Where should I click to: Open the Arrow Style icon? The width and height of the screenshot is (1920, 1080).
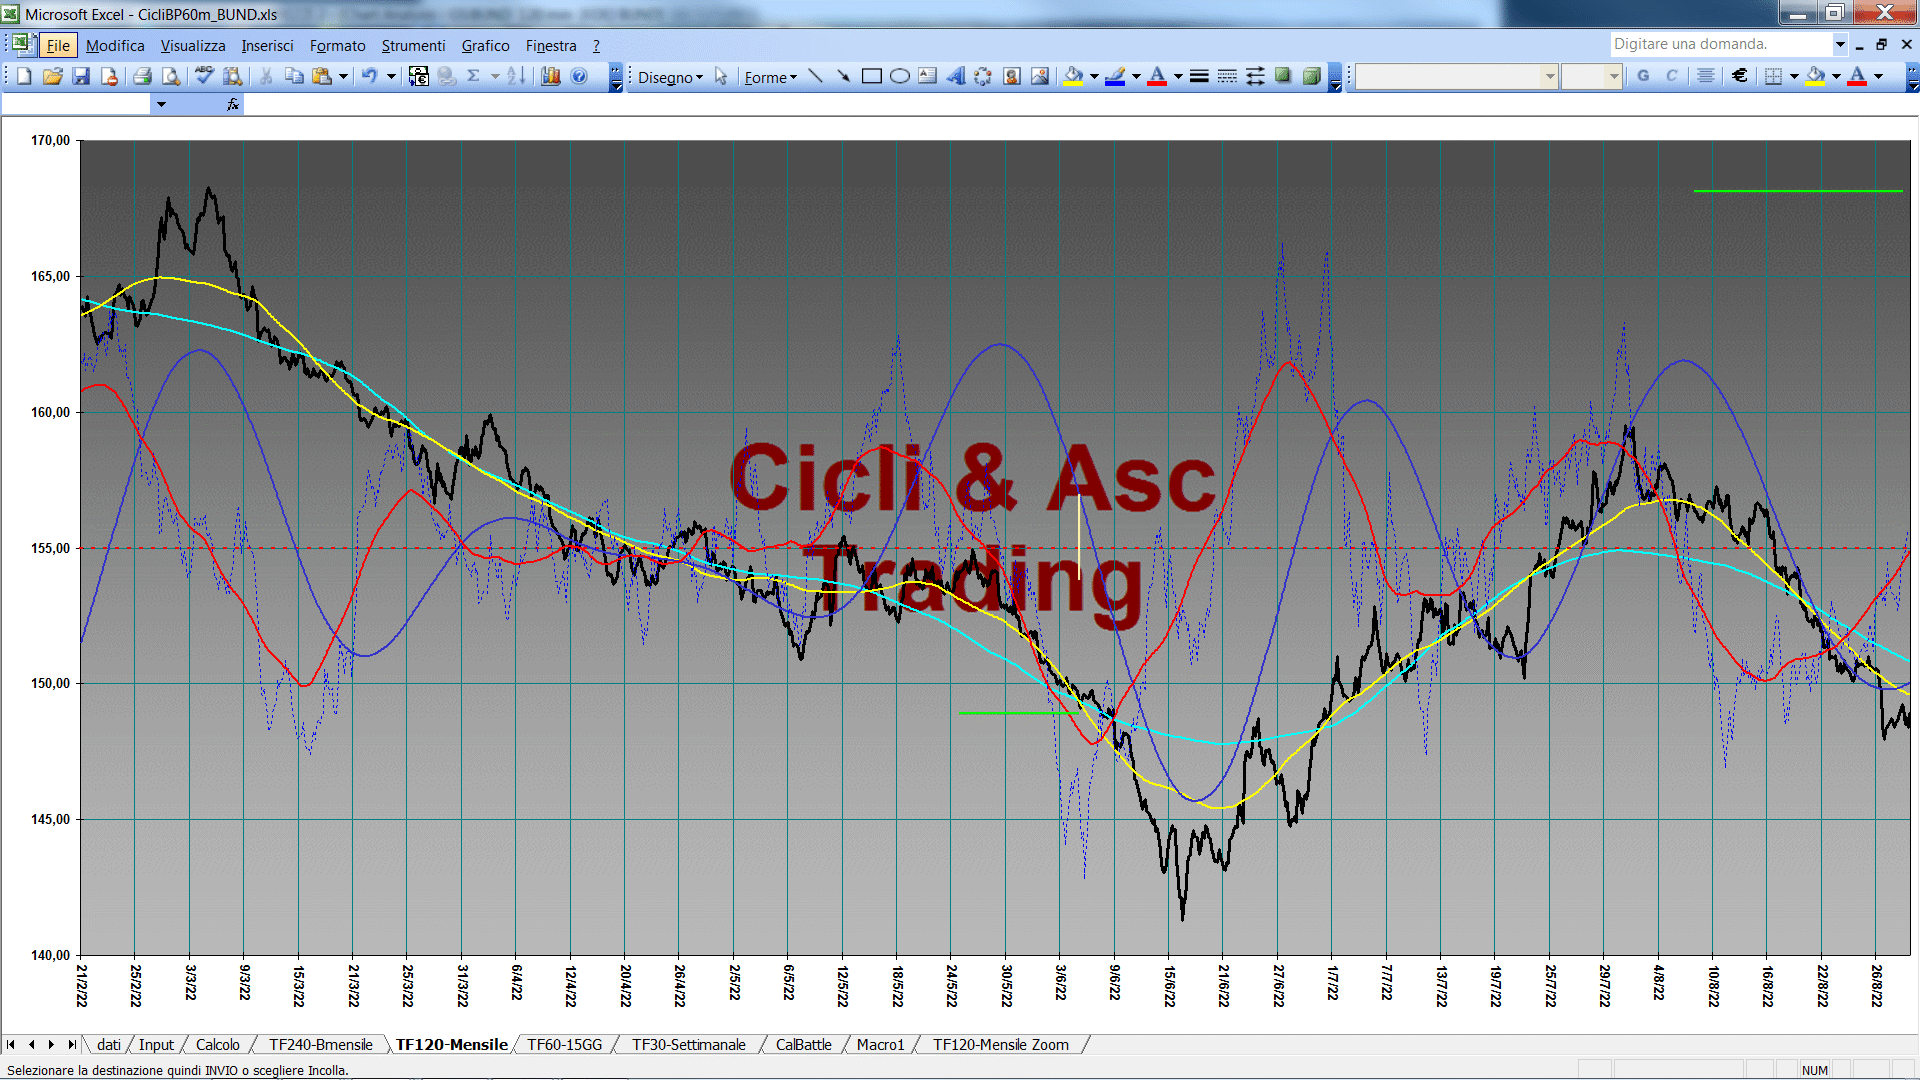point(1255,76)
